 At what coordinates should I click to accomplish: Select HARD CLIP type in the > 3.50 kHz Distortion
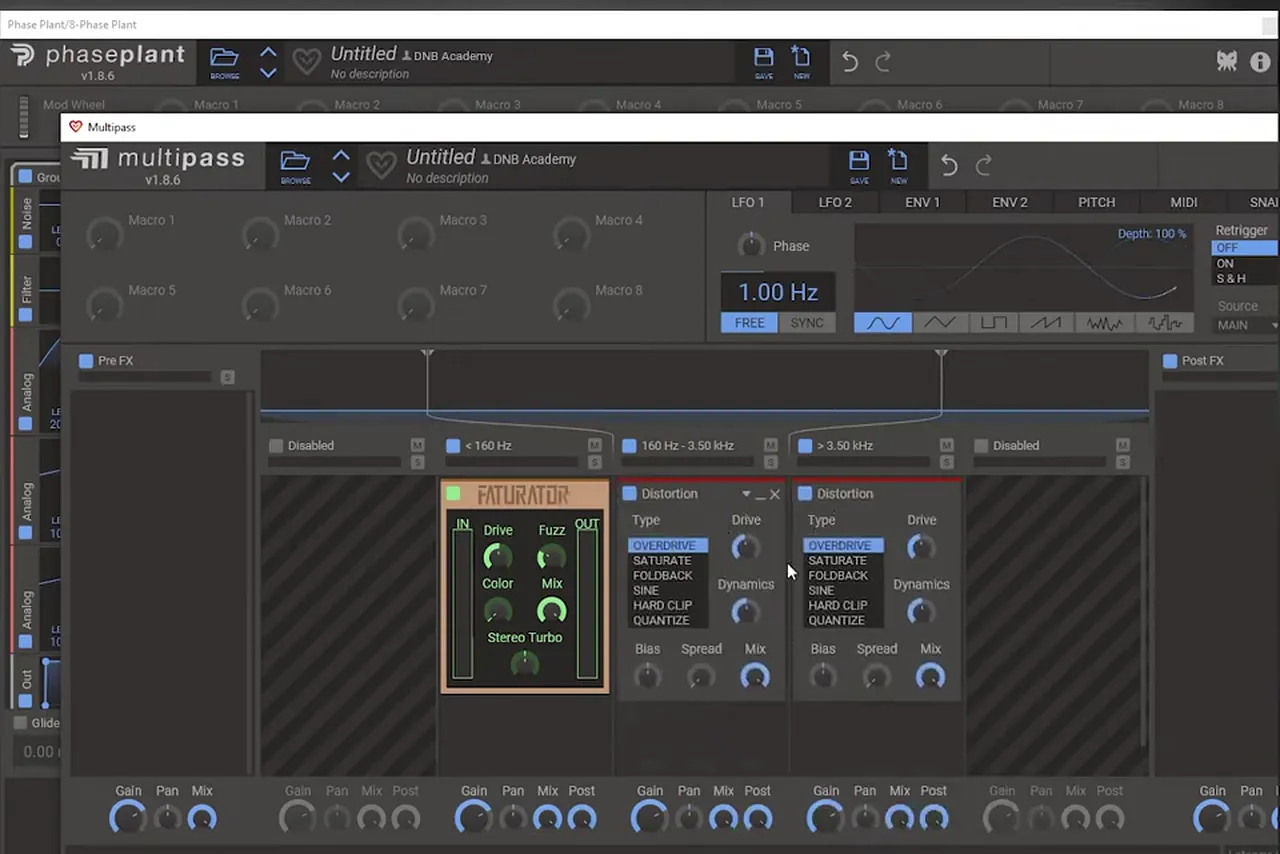tap(838, 605)
